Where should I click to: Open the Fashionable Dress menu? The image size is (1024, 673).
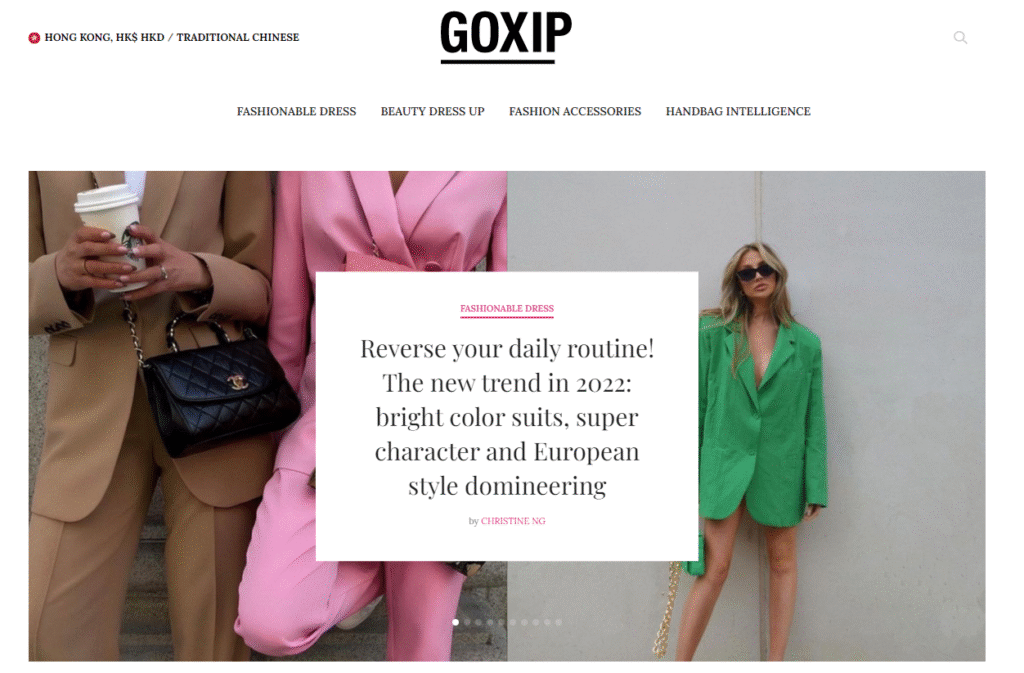click(296, 112)
